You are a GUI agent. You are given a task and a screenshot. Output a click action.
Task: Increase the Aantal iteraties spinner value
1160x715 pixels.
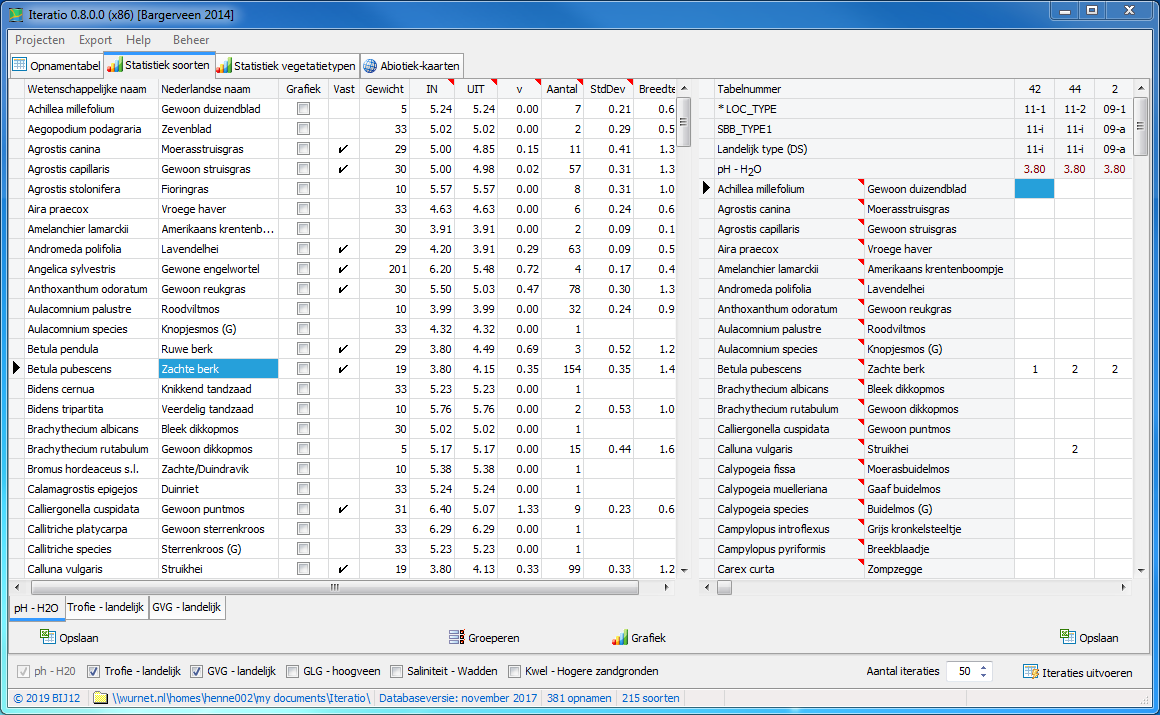tap(984, 667)
